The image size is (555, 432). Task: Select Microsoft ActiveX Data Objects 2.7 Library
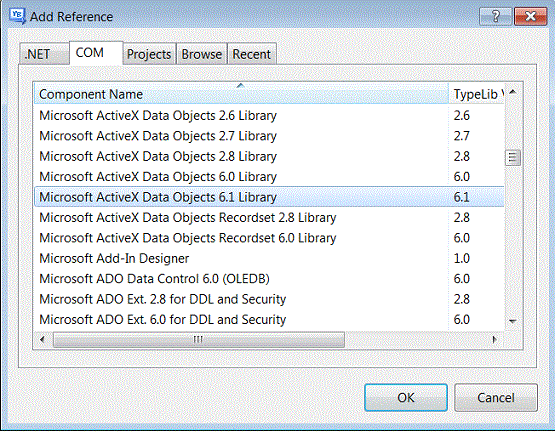(x=269, y=136)
